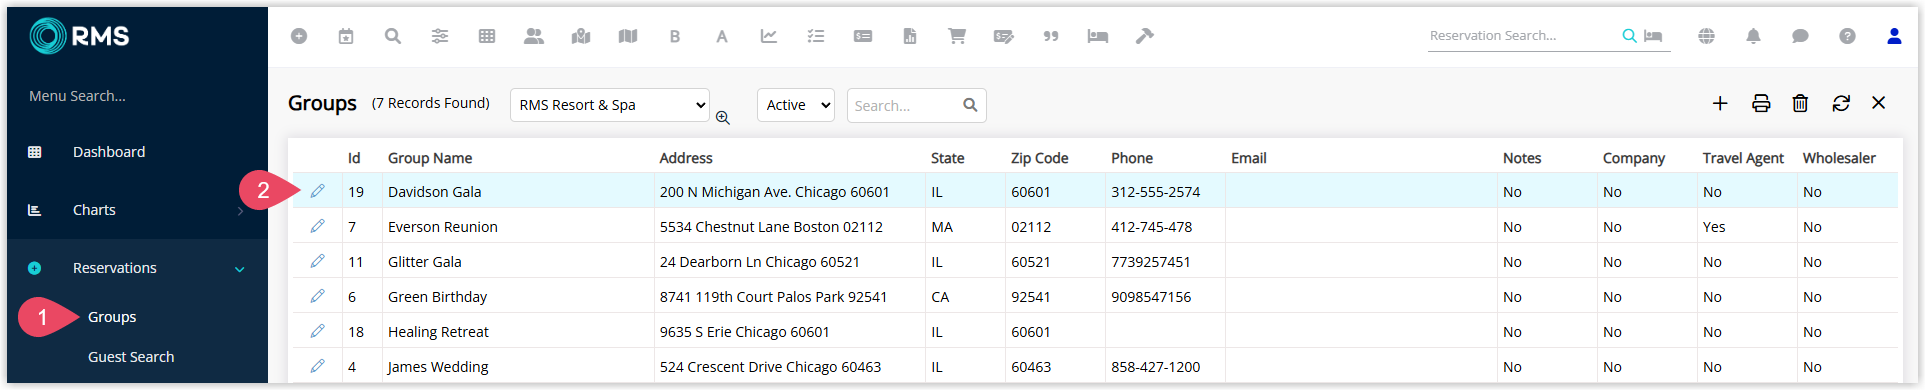
Task: Click the bed toolbar icon
Action: 1098,36
